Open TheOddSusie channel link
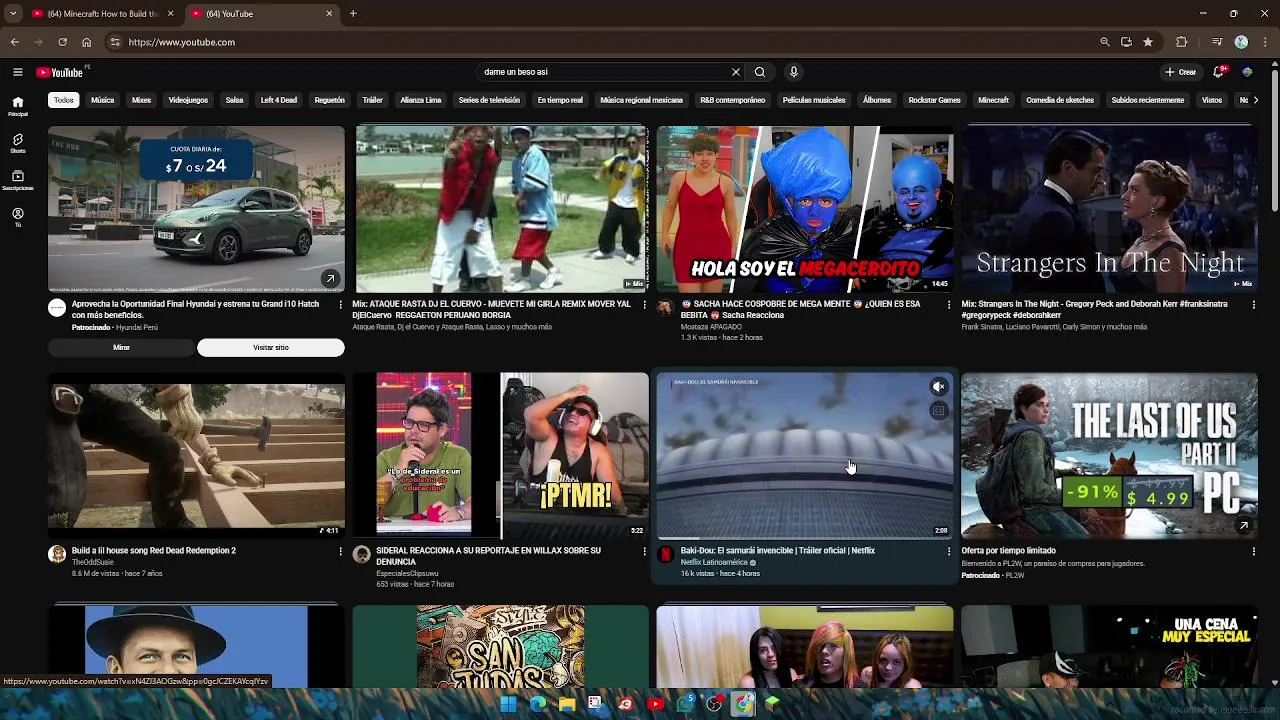 pos(93,562)
